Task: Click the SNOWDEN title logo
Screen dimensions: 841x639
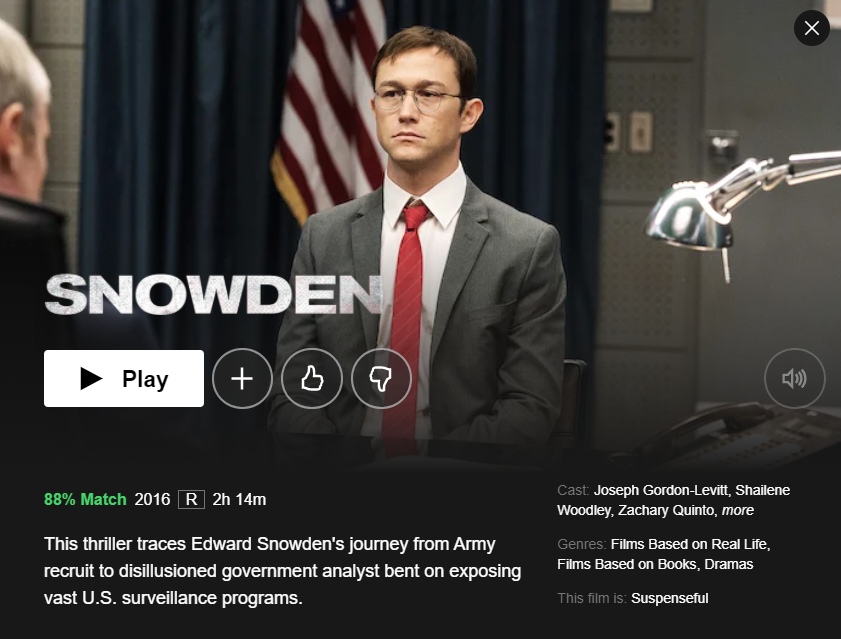Action: (212, 294)
